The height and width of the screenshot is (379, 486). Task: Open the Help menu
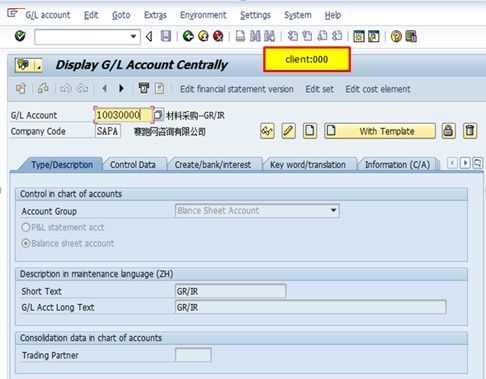pyautogui.click(x=333, y=15)
